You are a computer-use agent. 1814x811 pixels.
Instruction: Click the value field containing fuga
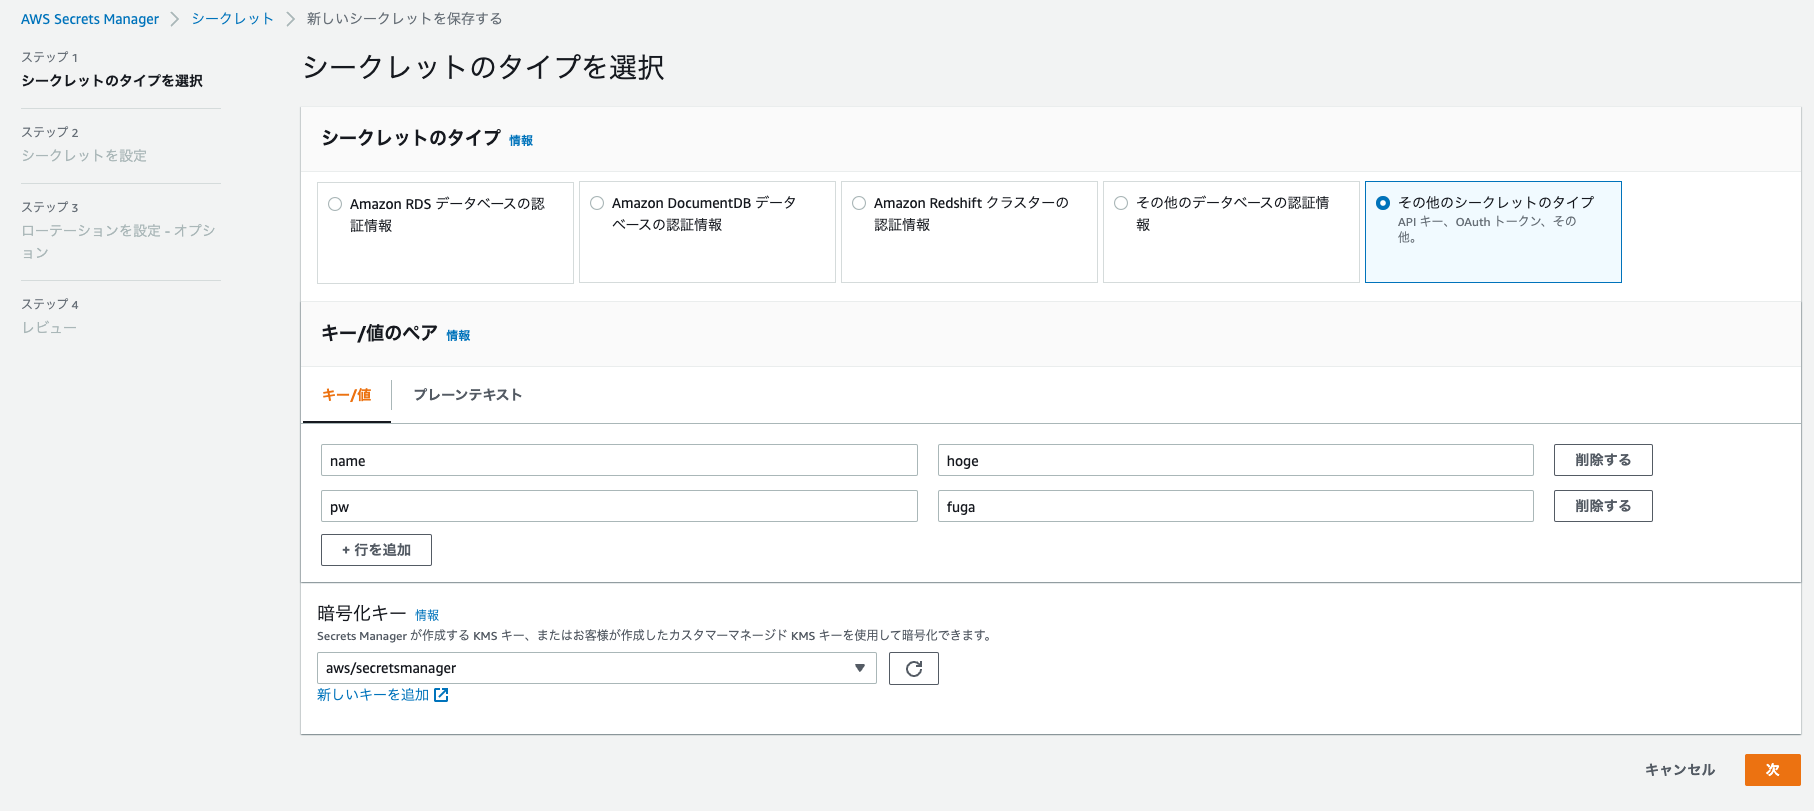click(x=1235, y=506)
